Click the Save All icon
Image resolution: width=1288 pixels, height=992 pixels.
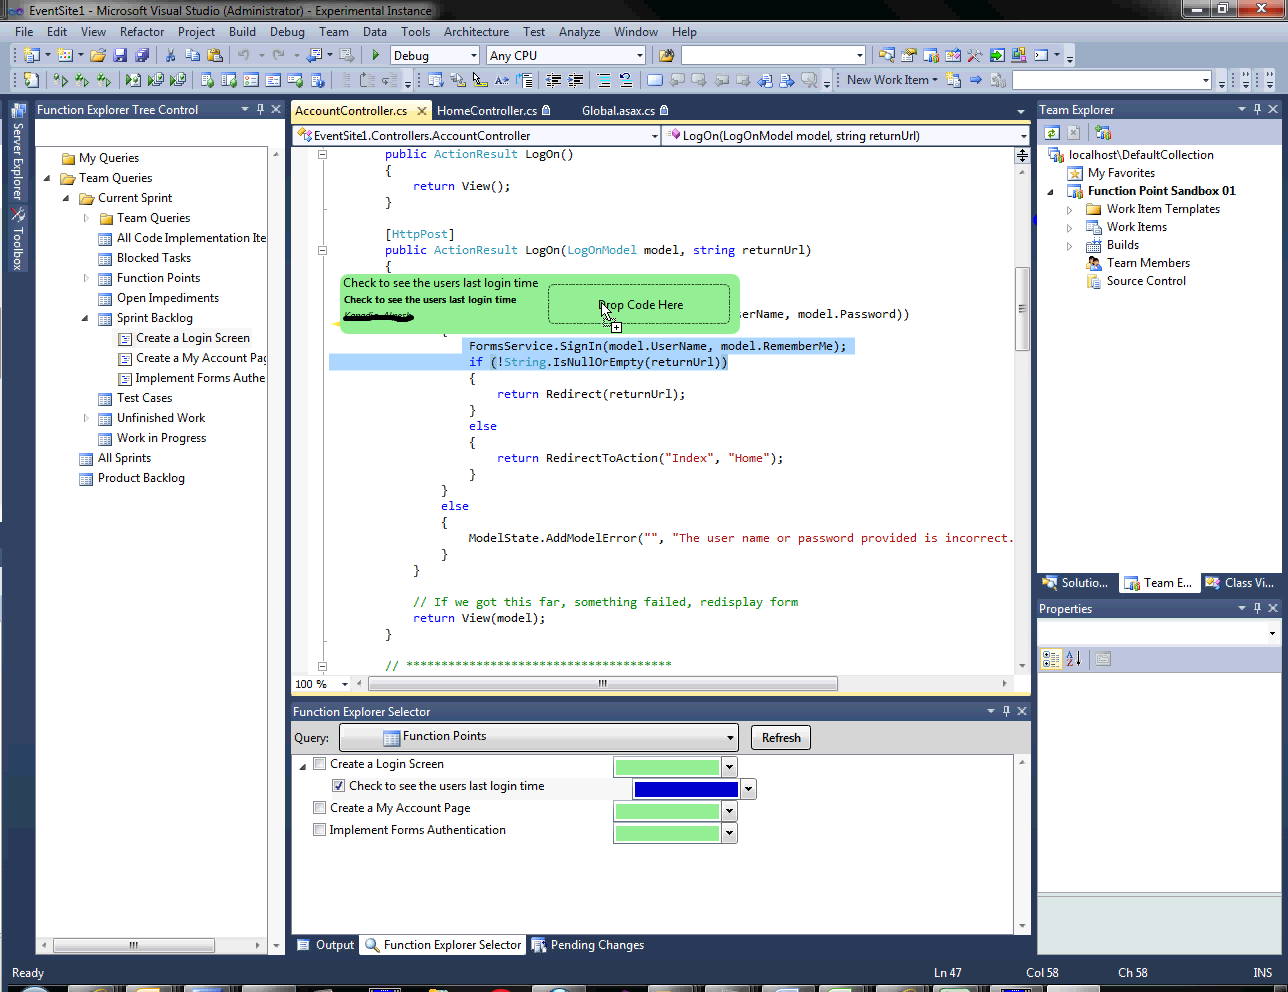click(142, 55)
